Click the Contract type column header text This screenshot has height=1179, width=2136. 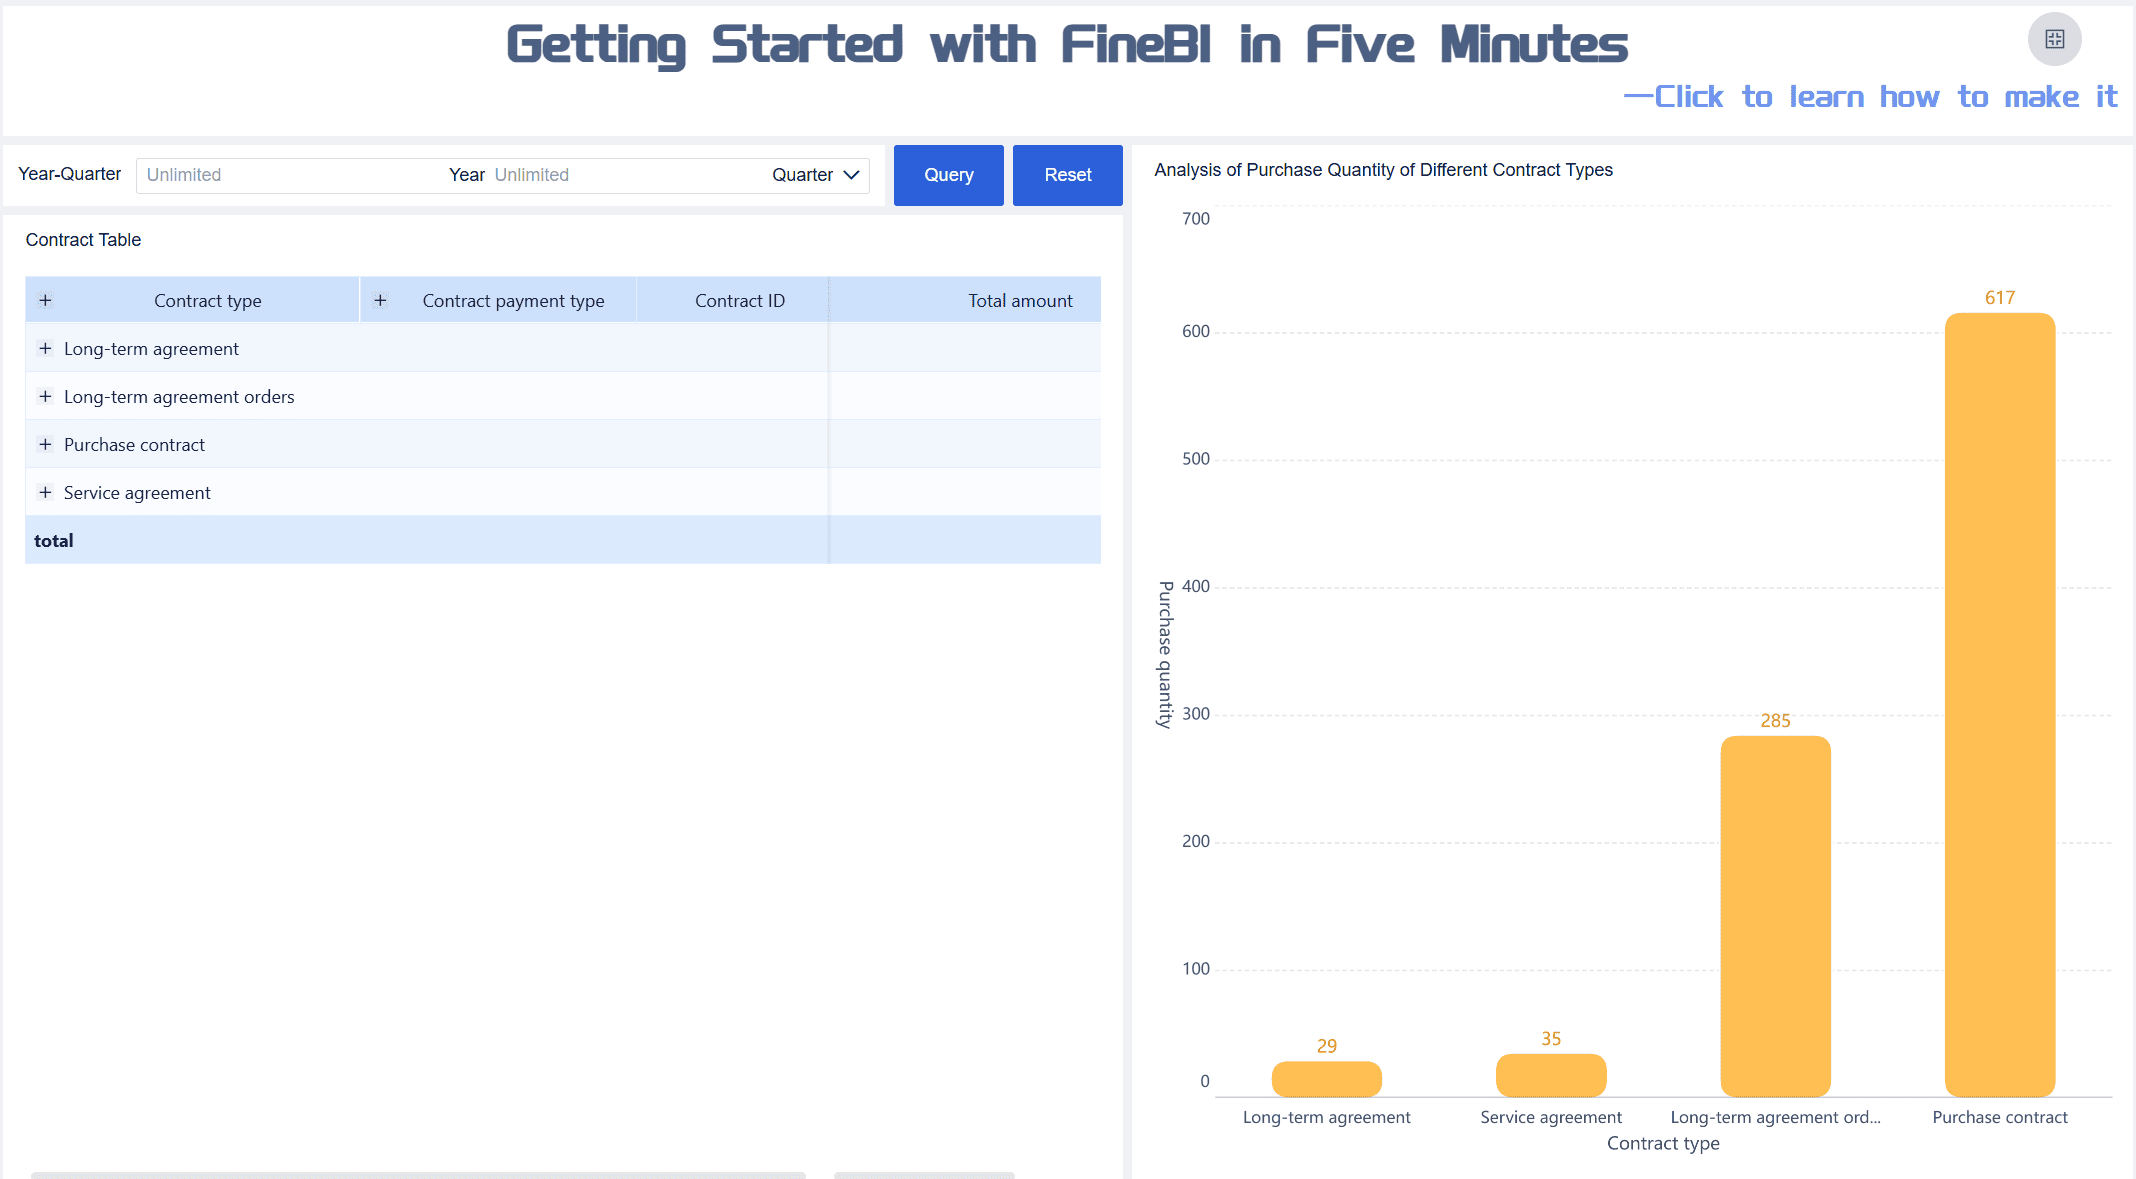(x=208, y=301)
